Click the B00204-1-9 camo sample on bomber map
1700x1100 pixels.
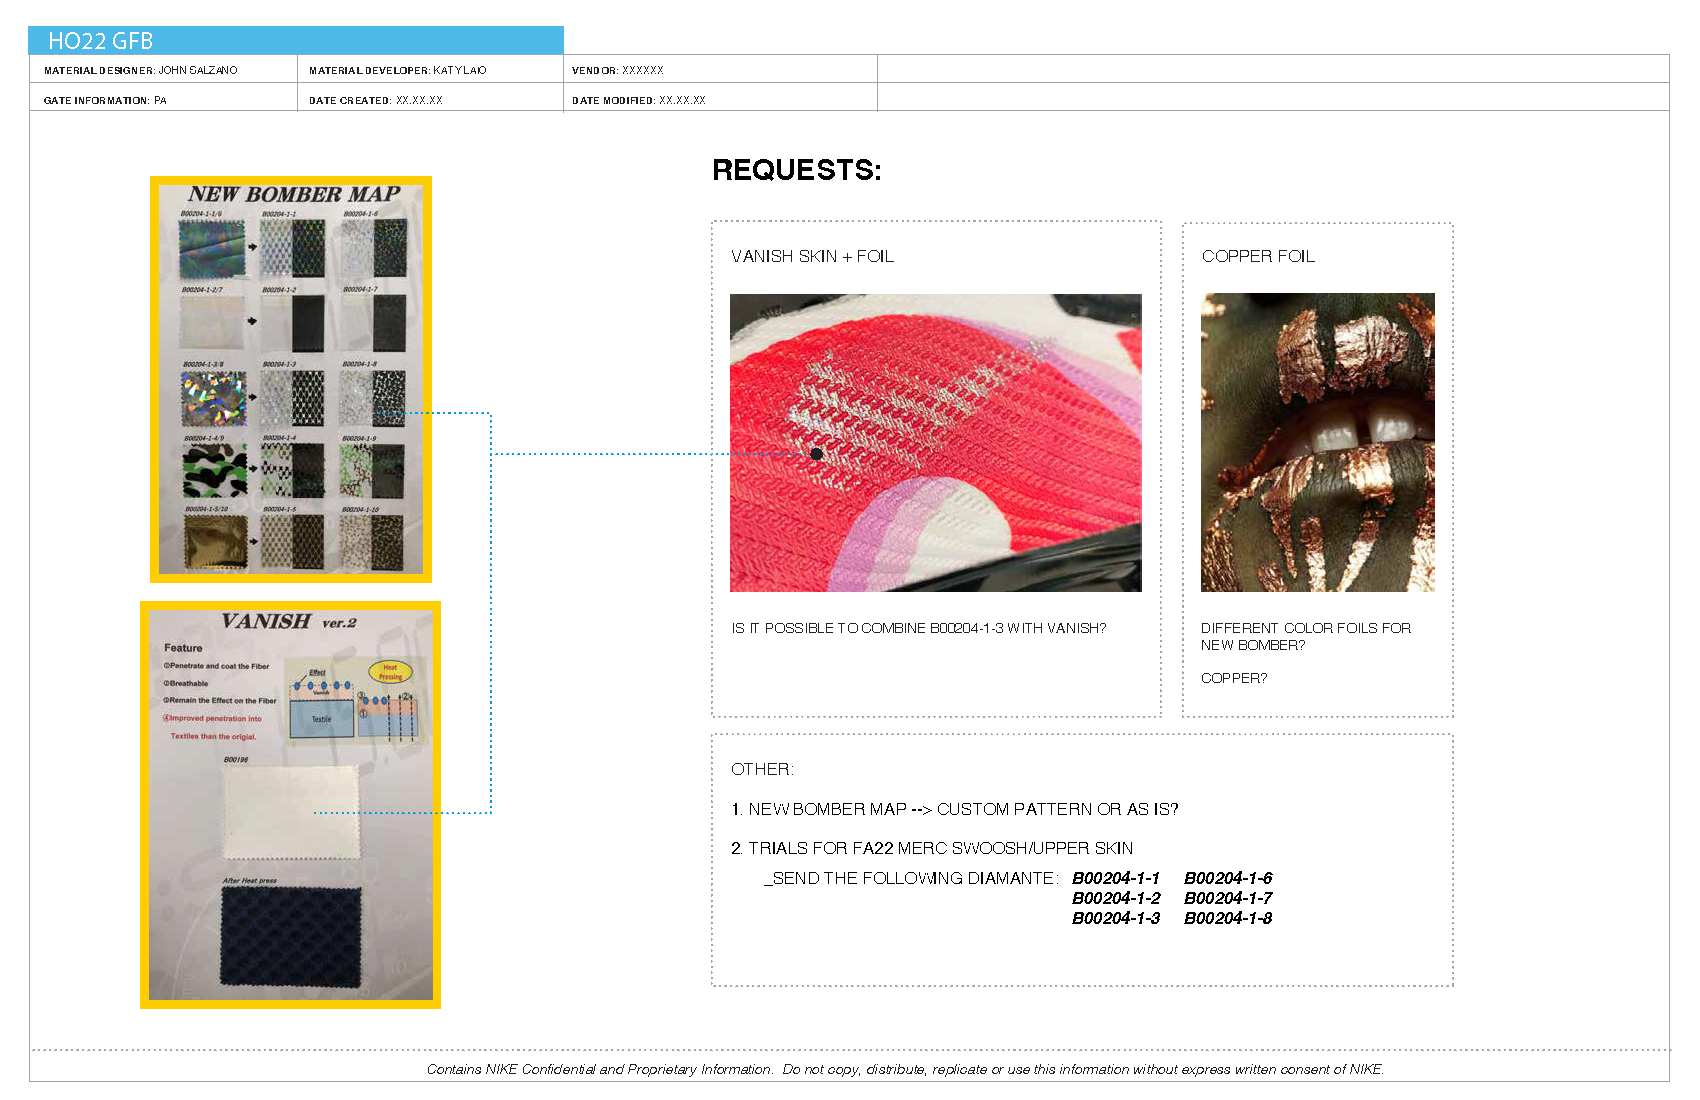372,470
